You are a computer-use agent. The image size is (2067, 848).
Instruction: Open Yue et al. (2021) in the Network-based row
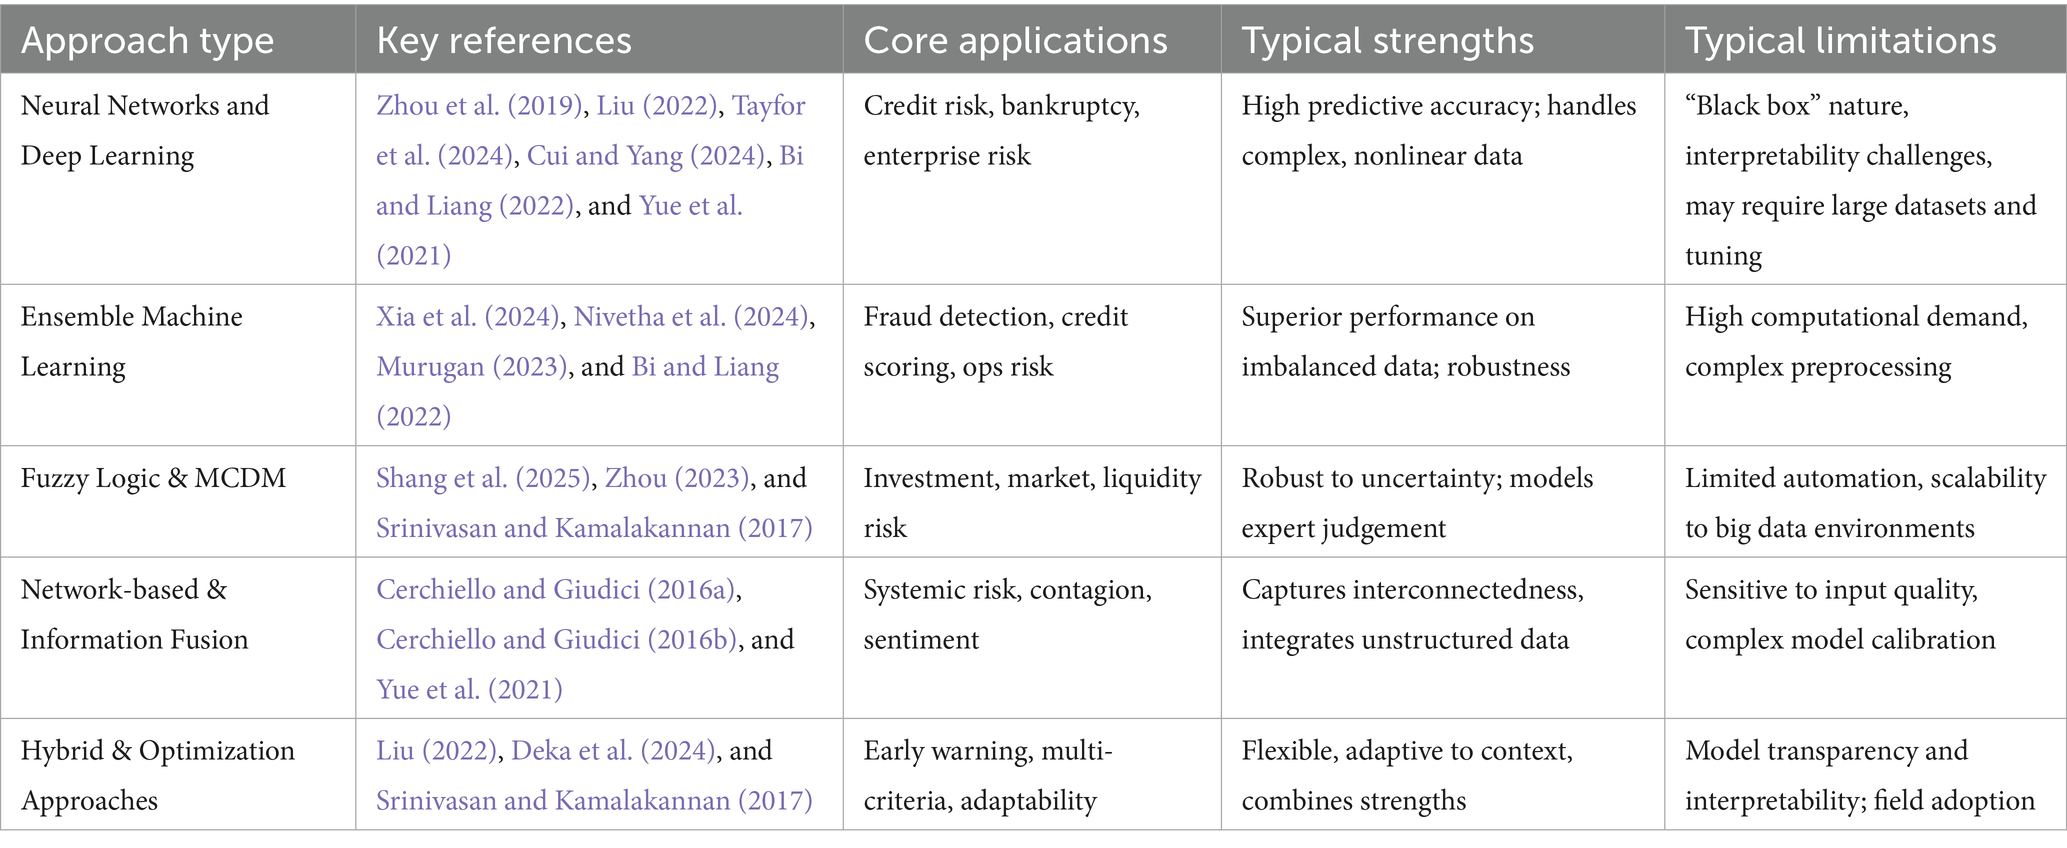pyautogui.click(x=469, y=690)
